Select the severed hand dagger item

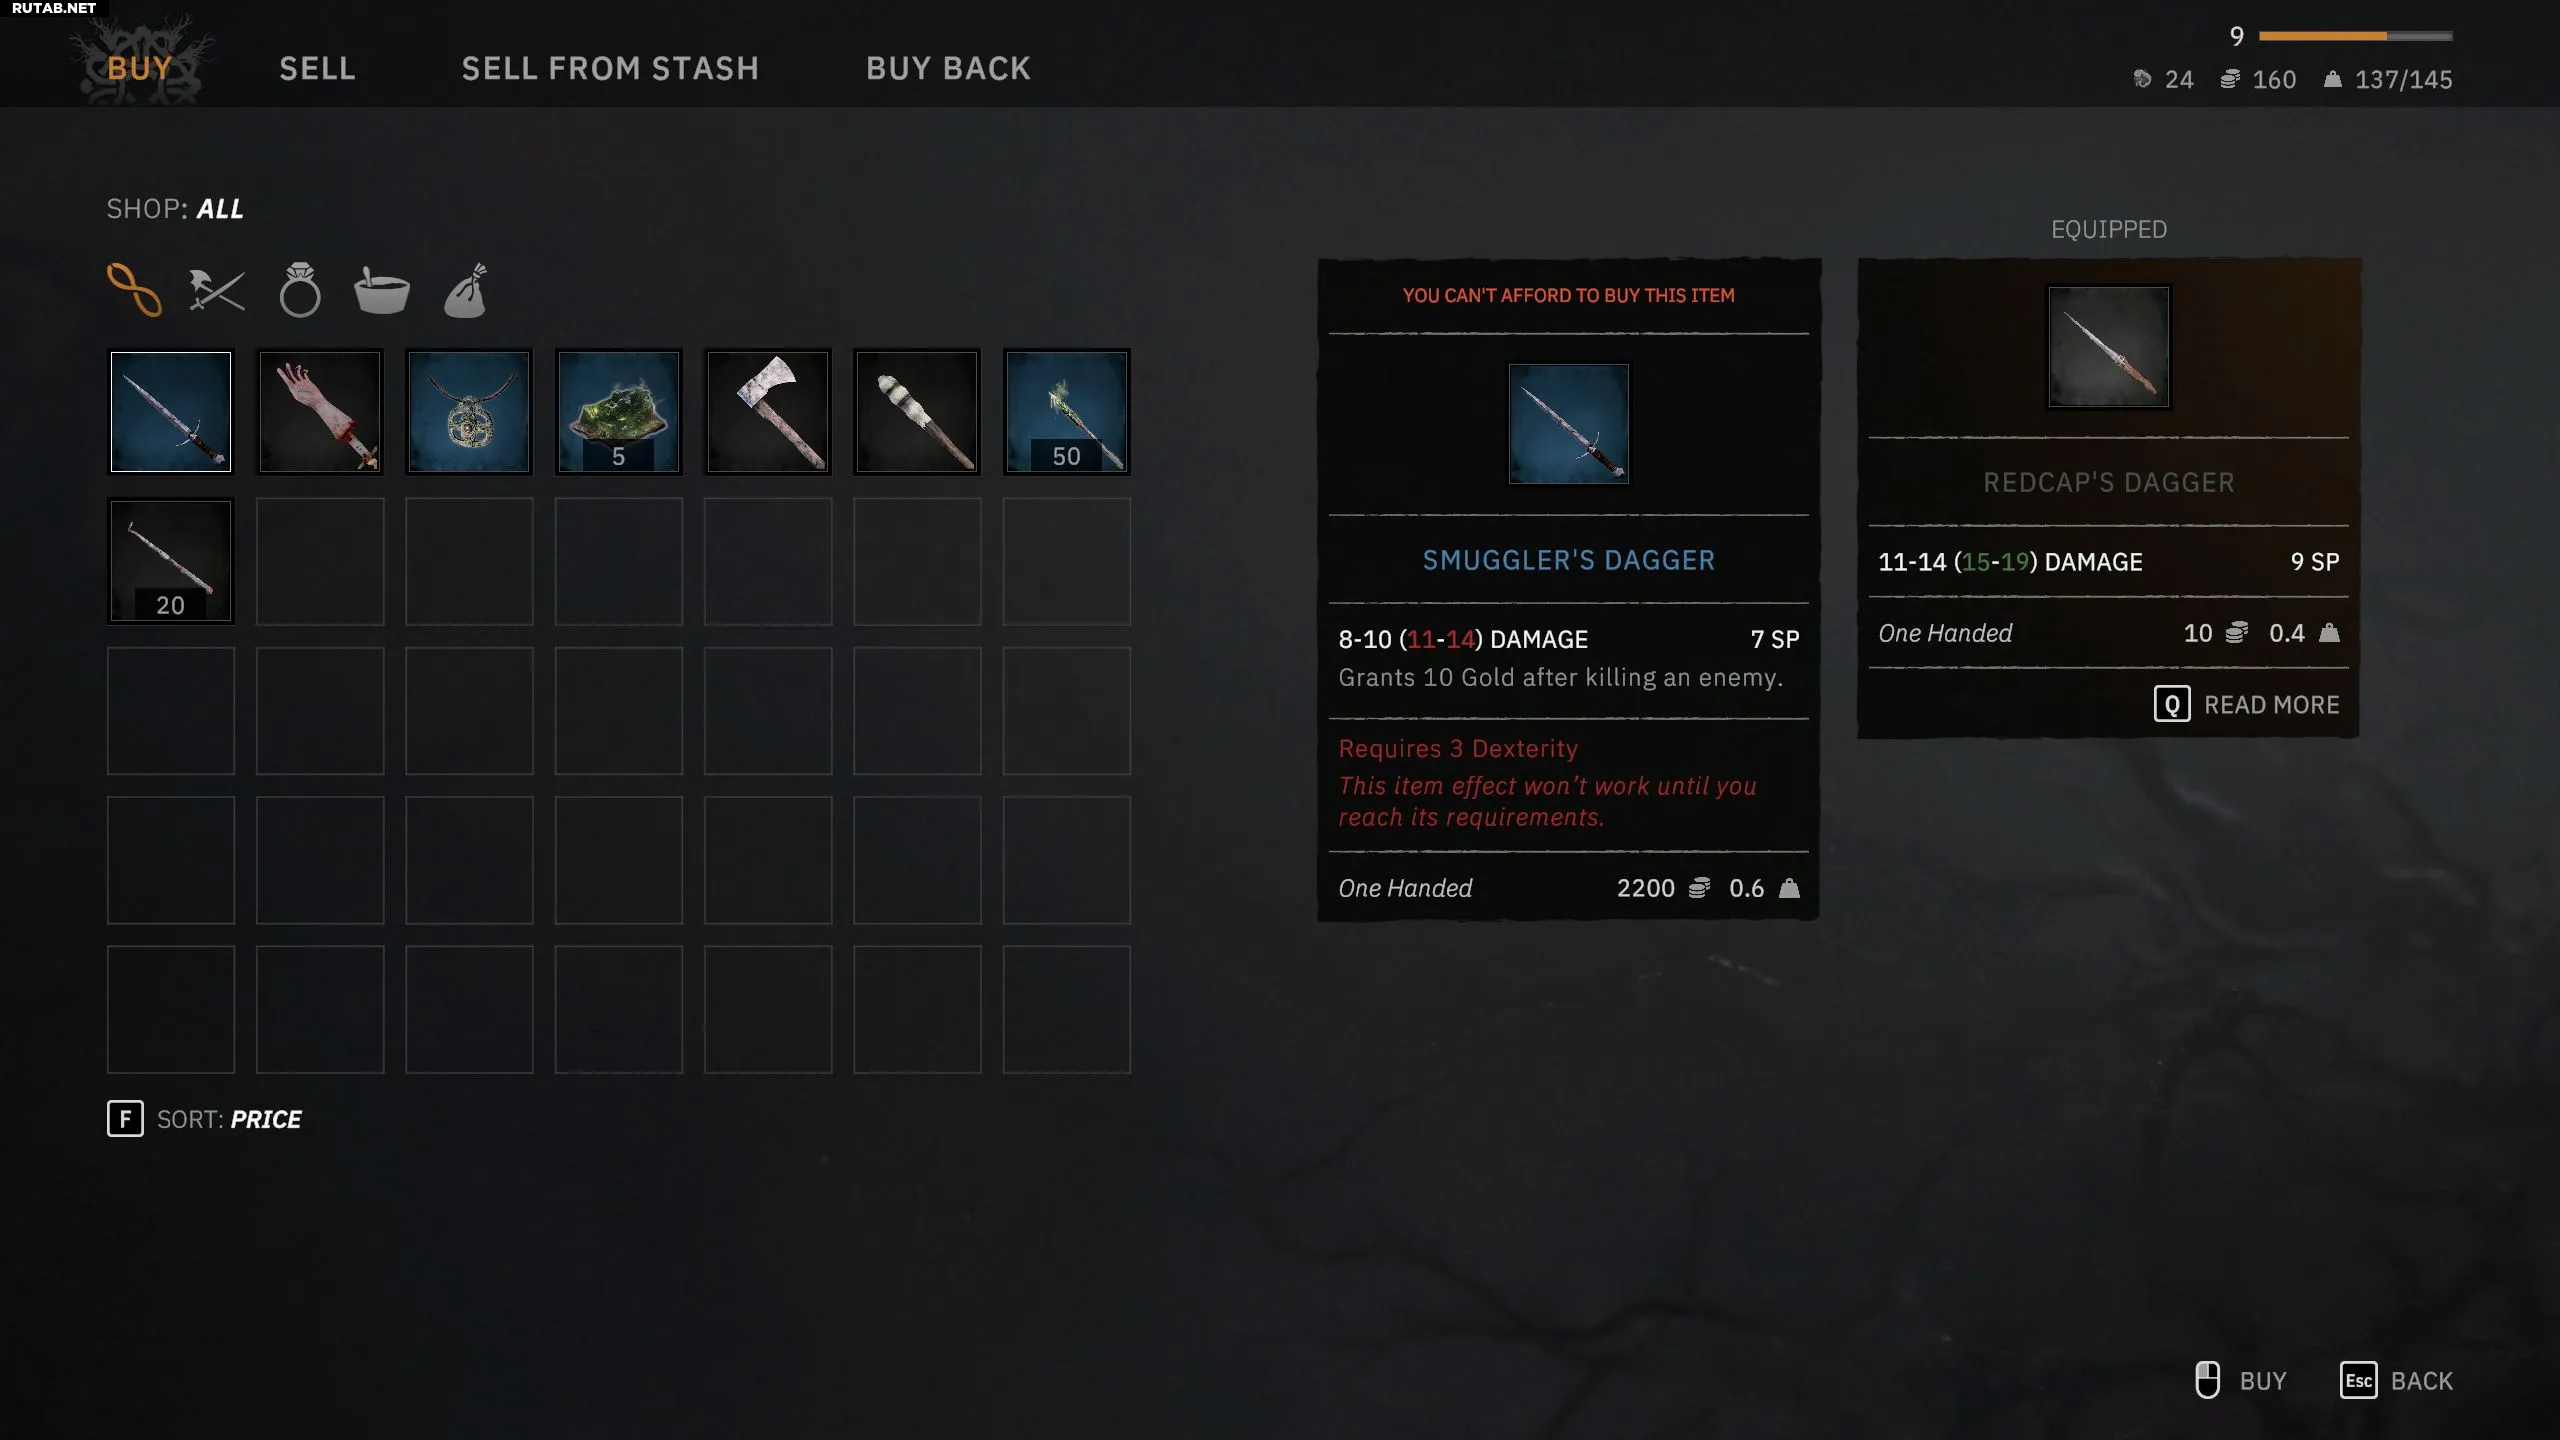coord(320,412)
